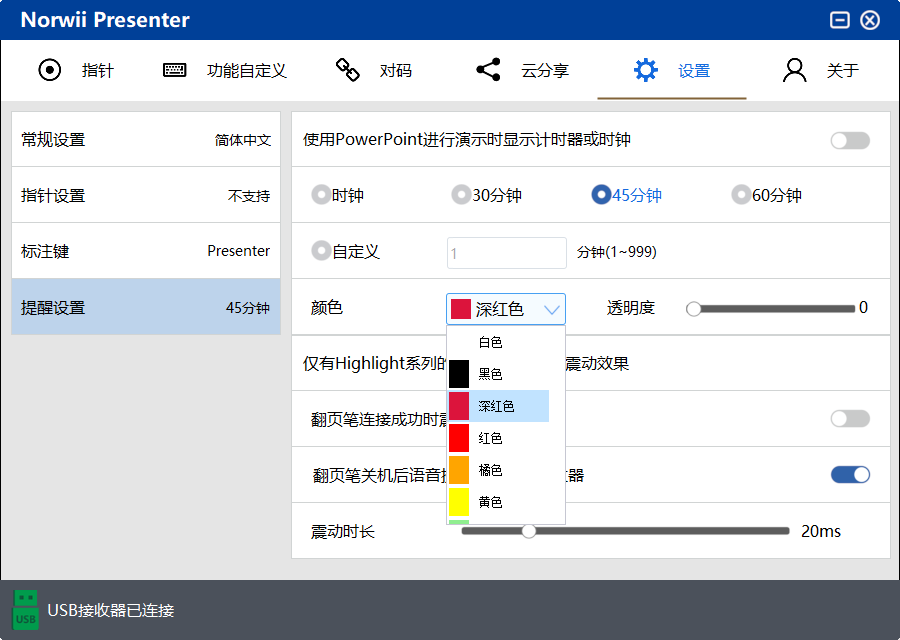900x640 pixels.
Task: Switch to the 对码 tab
Action: click(374, 70)
